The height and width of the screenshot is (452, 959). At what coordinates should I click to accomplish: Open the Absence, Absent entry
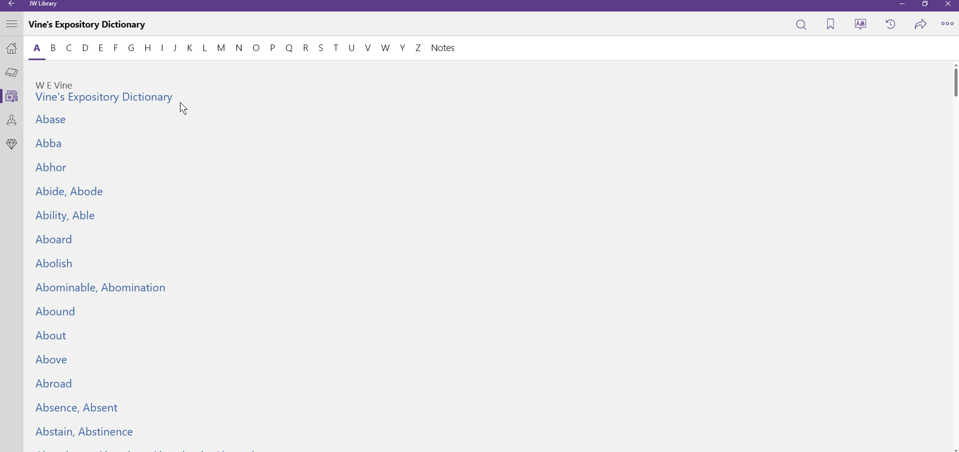(x=76, y=407)
